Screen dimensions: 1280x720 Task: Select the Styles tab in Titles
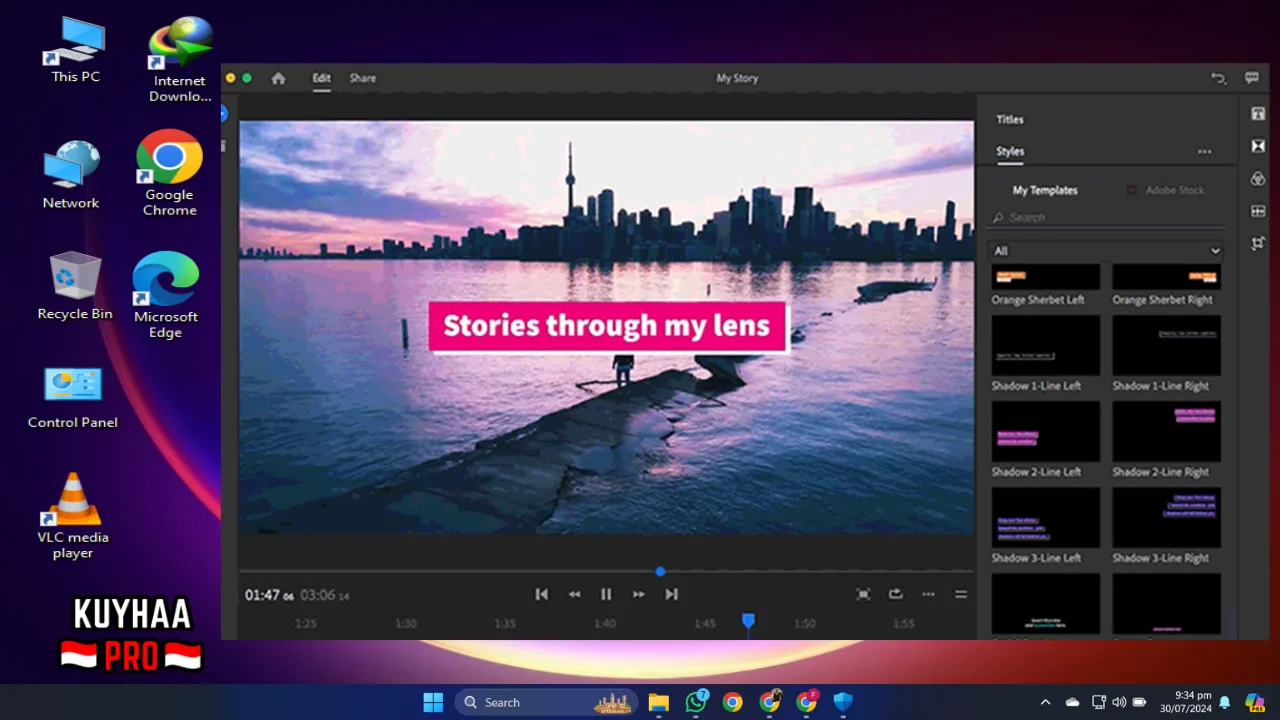click(1010, 152)
